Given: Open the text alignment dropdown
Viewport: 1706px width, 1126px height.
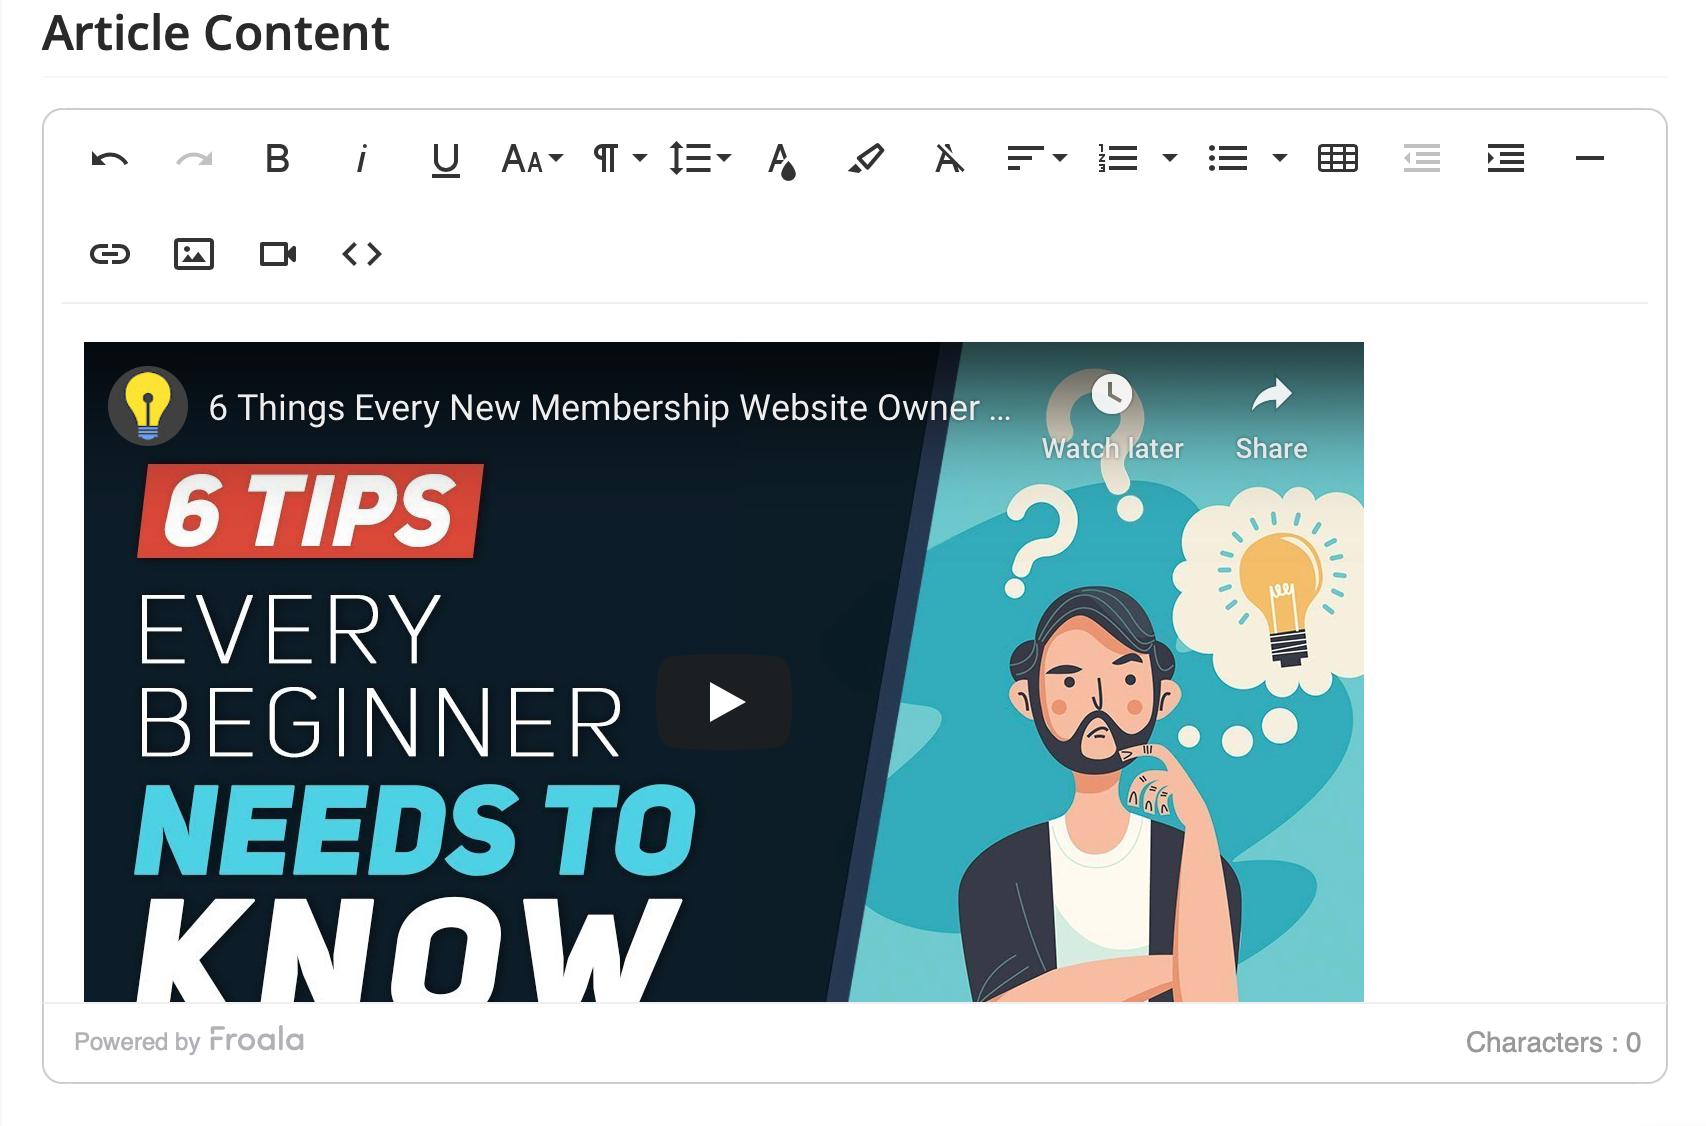Looking at the screenshot, I should tap(1037, 158).
